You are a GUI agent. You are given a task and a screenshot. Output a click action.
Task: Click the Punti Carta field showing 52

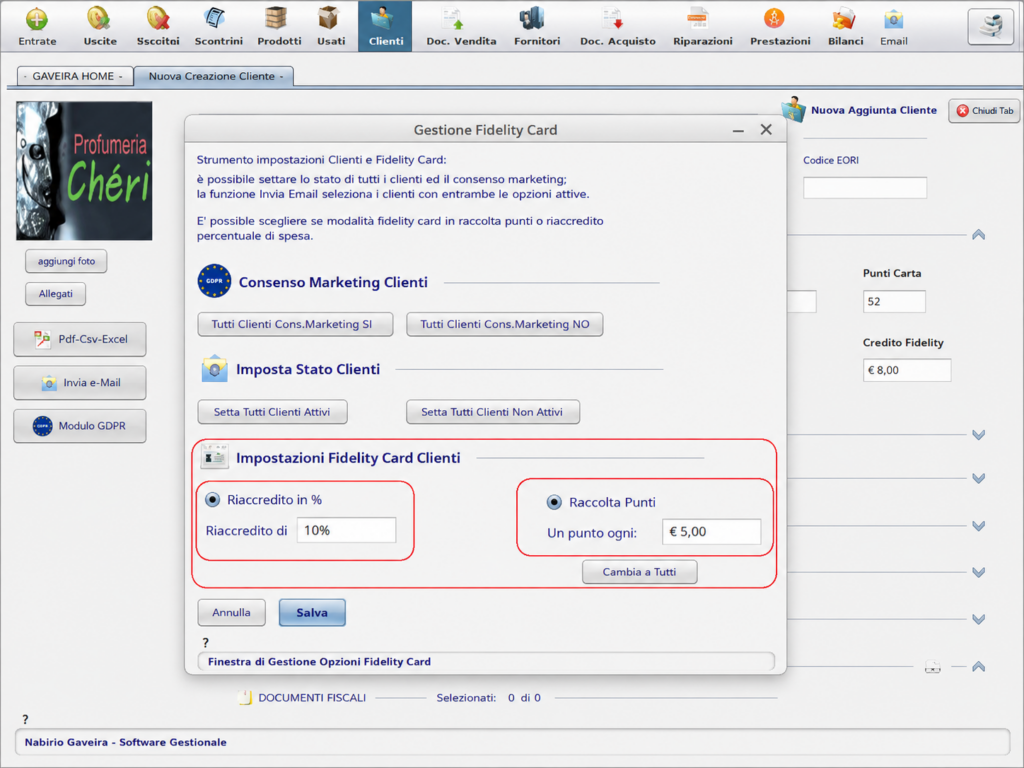pos(893,302)
